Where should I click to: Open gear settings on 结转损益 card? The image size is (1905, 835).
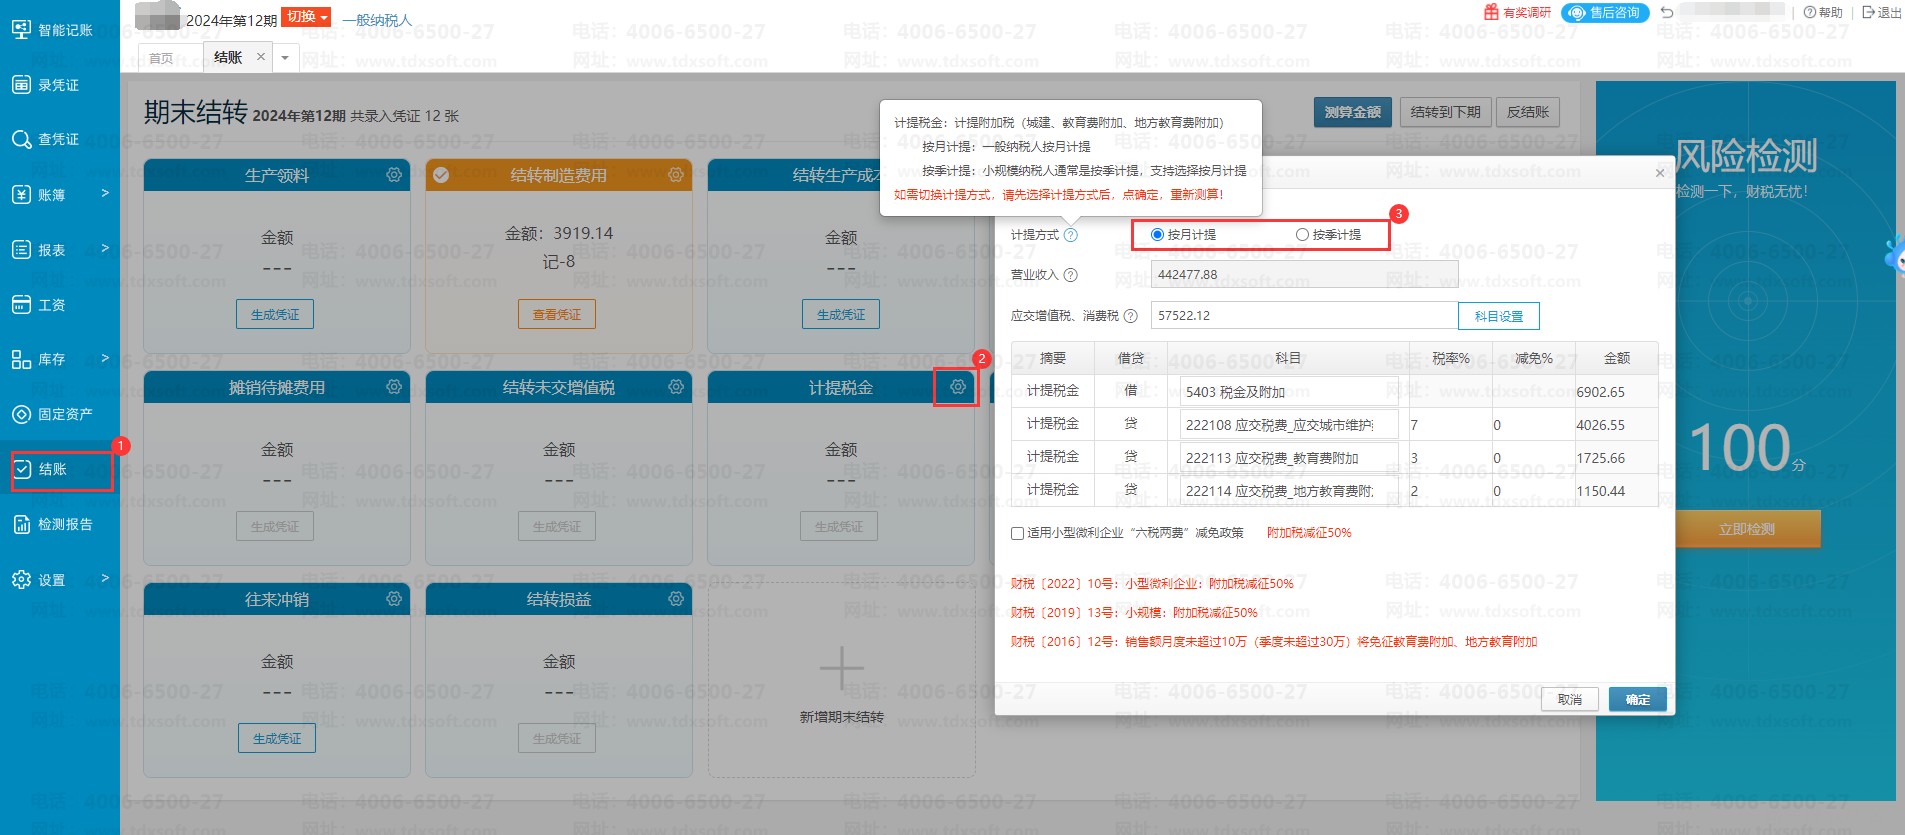[x=676, y=599]
